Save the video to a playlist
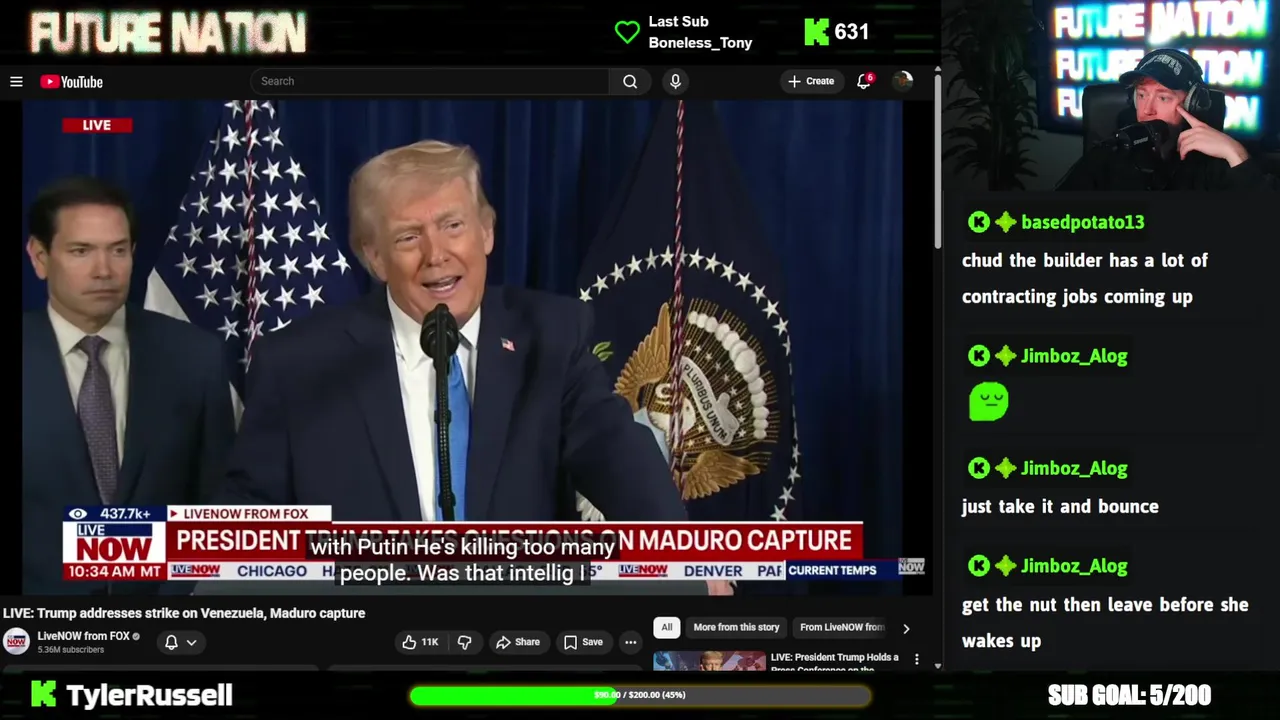This screenshot has height=720, width=1280. coord(583,642)
